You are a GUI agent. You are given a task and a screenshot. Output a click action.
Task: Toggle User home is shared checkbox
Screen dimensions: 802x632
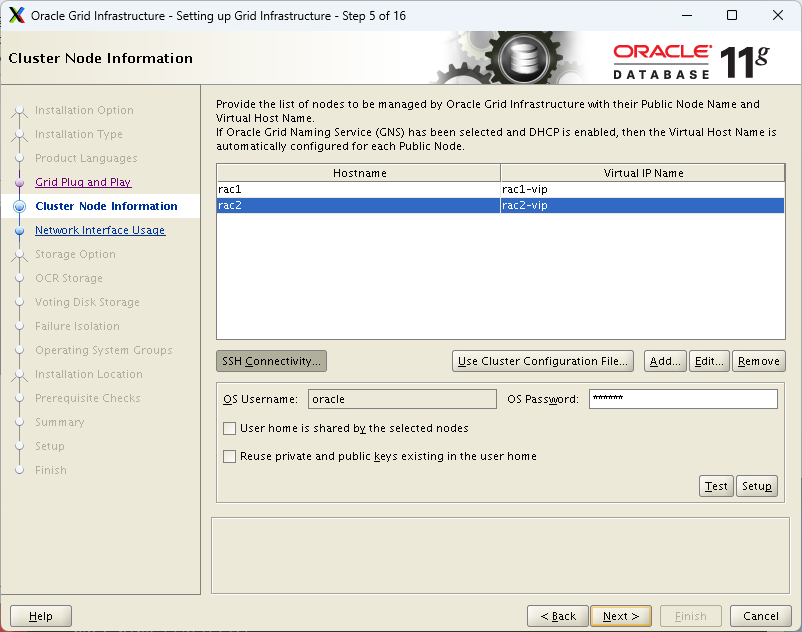(x=230, y=428)
